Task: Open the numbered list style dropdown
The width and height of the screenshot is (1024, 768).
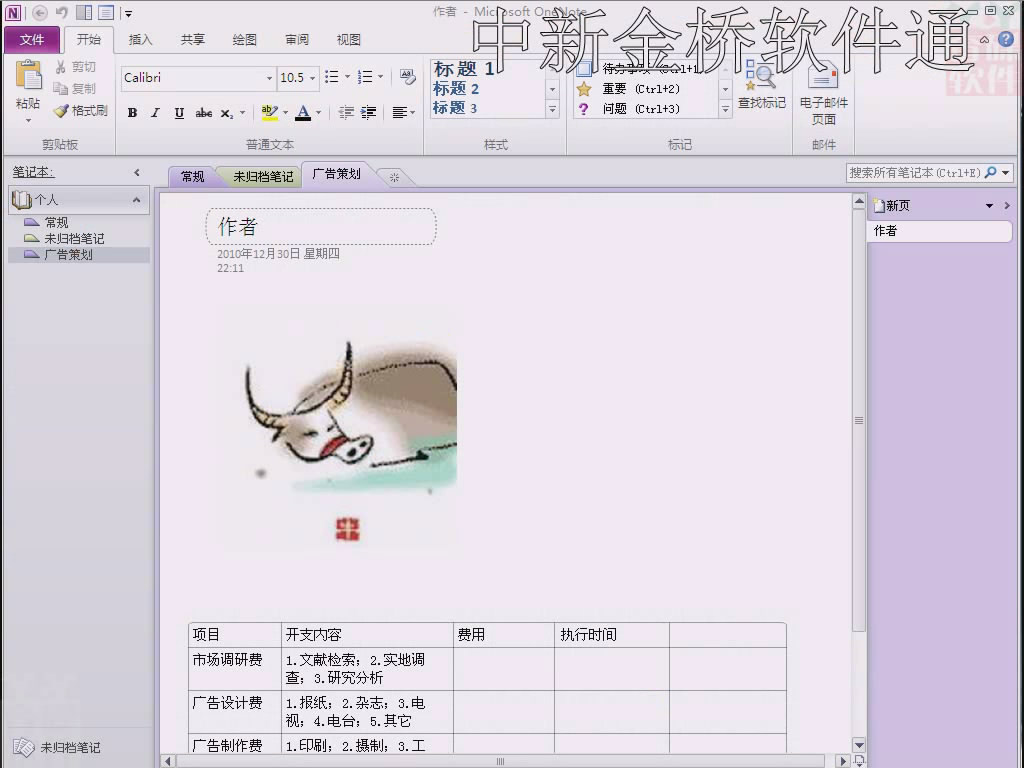Action: [380, 77]
